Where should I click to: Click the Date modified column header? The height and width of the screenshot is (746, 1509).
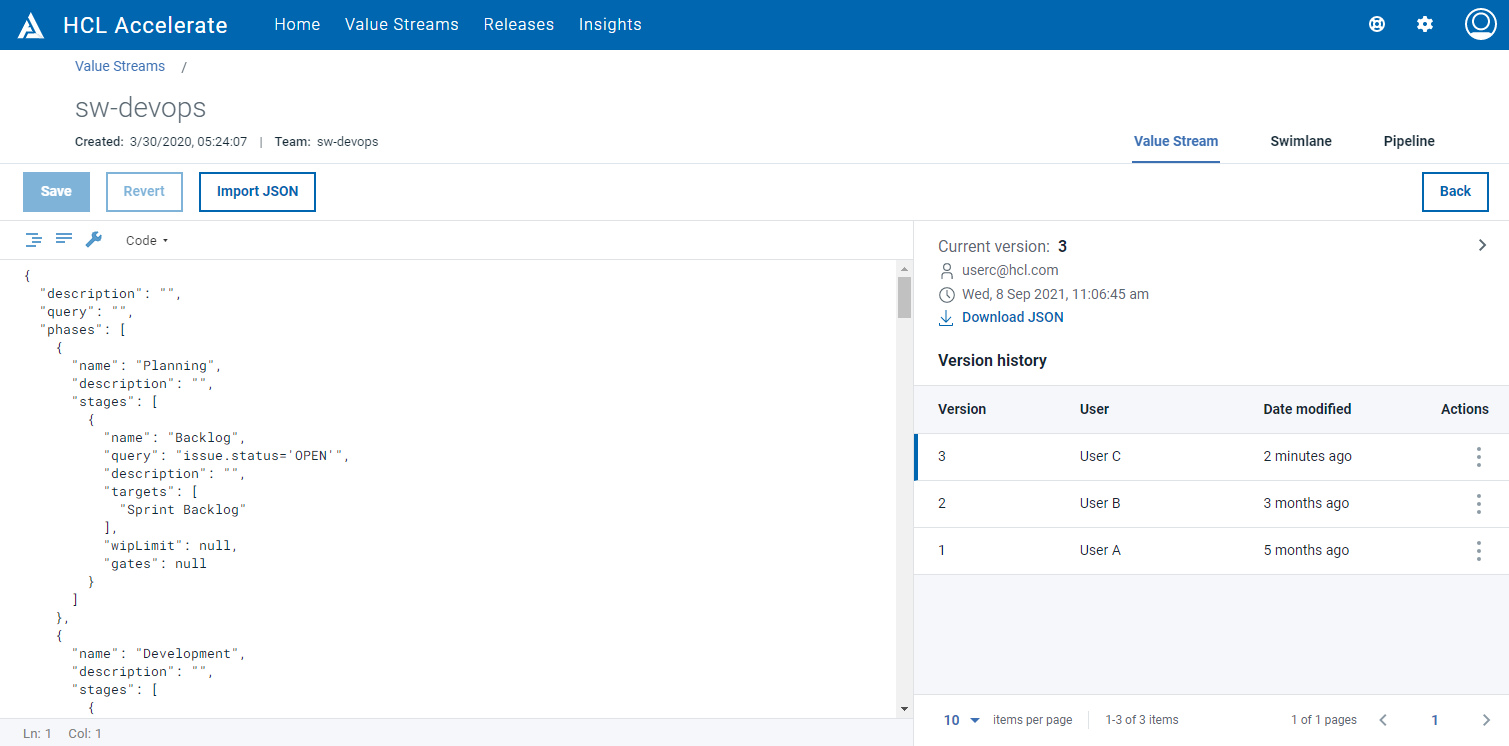(1307, 409)
